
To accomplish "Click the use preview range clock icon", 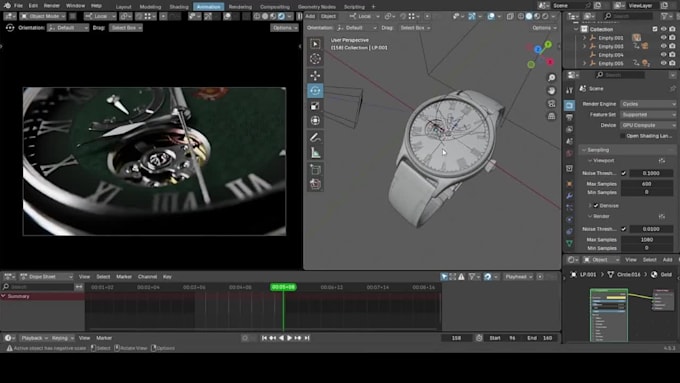I will [479, 338].
